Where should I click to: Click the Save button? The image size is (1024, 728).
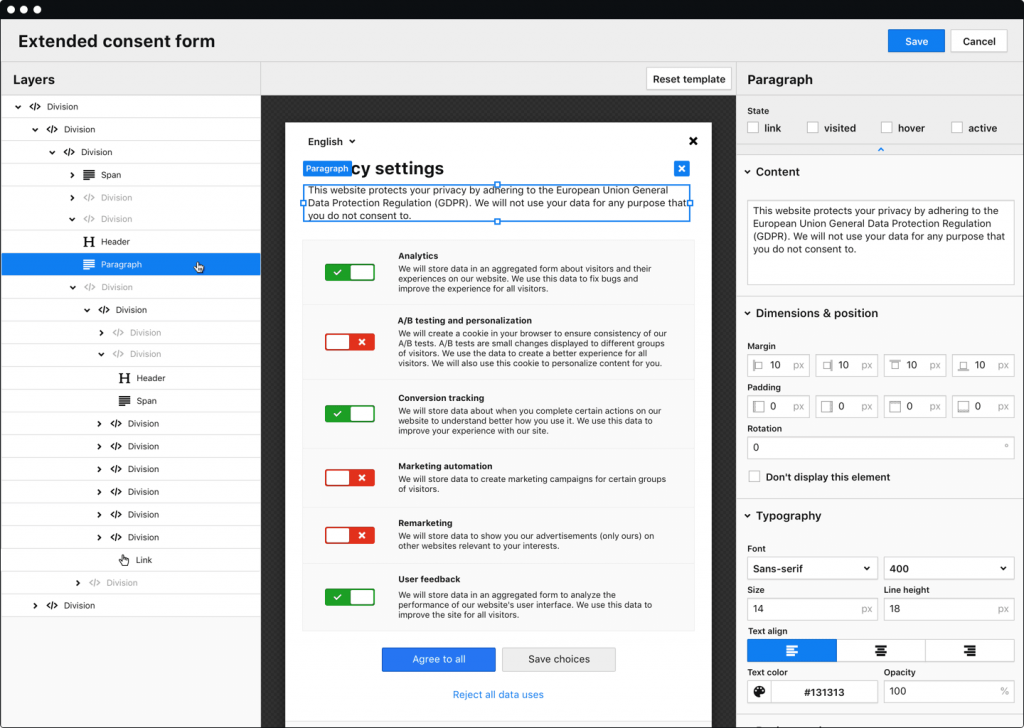point(915,41)
